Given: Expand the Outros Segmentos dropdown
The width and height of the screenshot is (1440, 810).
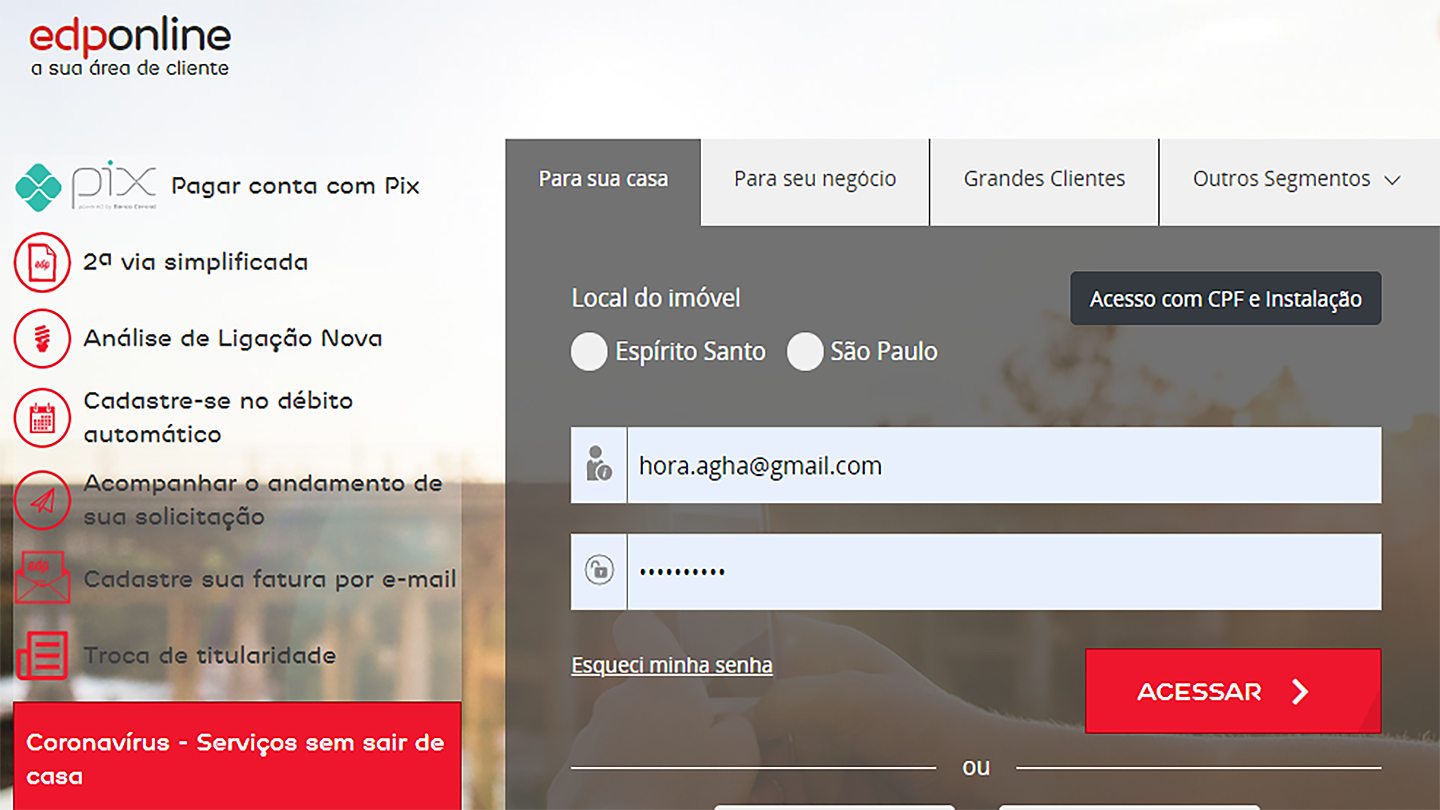Looking at the screenshot, I should pyautogui.click(x=1297, y=180).
